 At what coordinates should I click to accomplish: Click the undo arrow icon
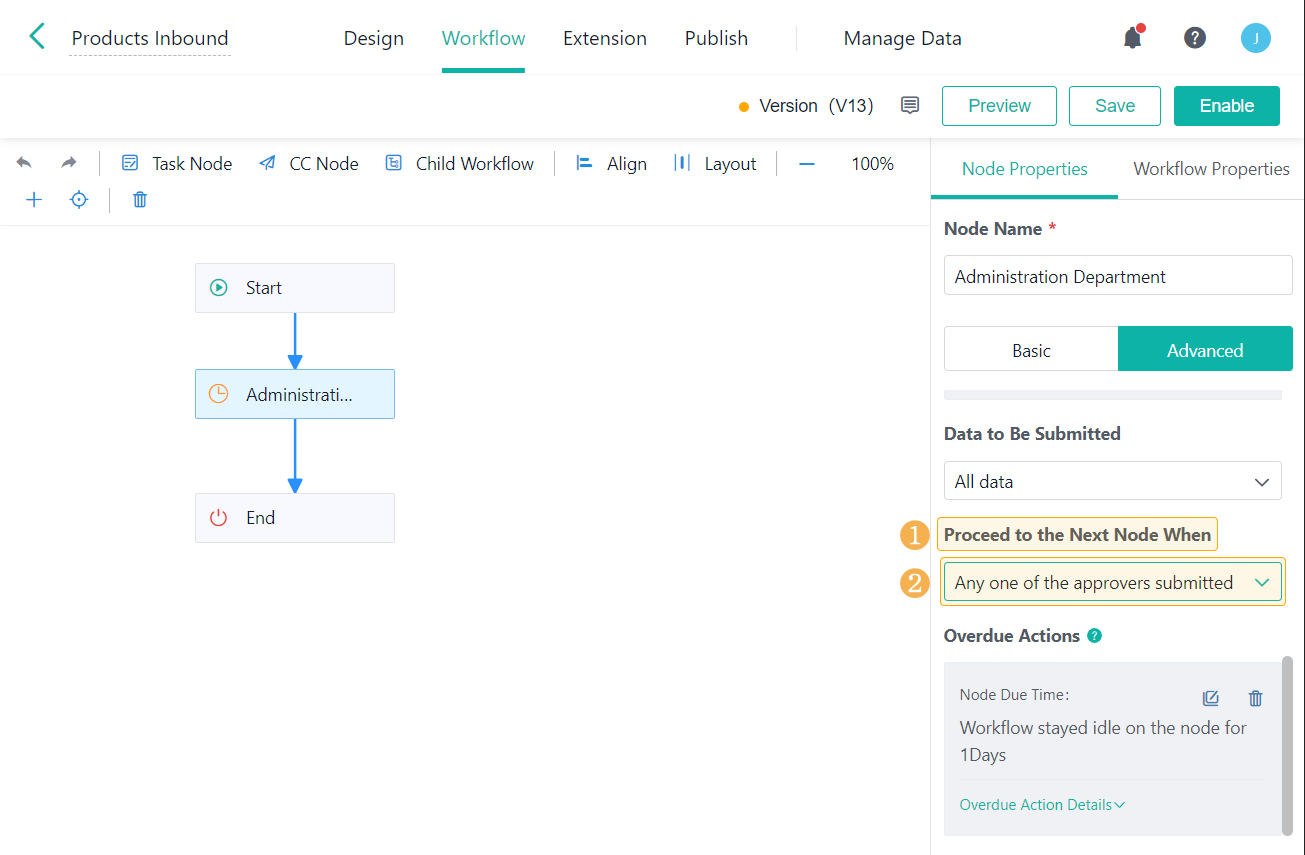pyautogui.click(x=24, y=163)
